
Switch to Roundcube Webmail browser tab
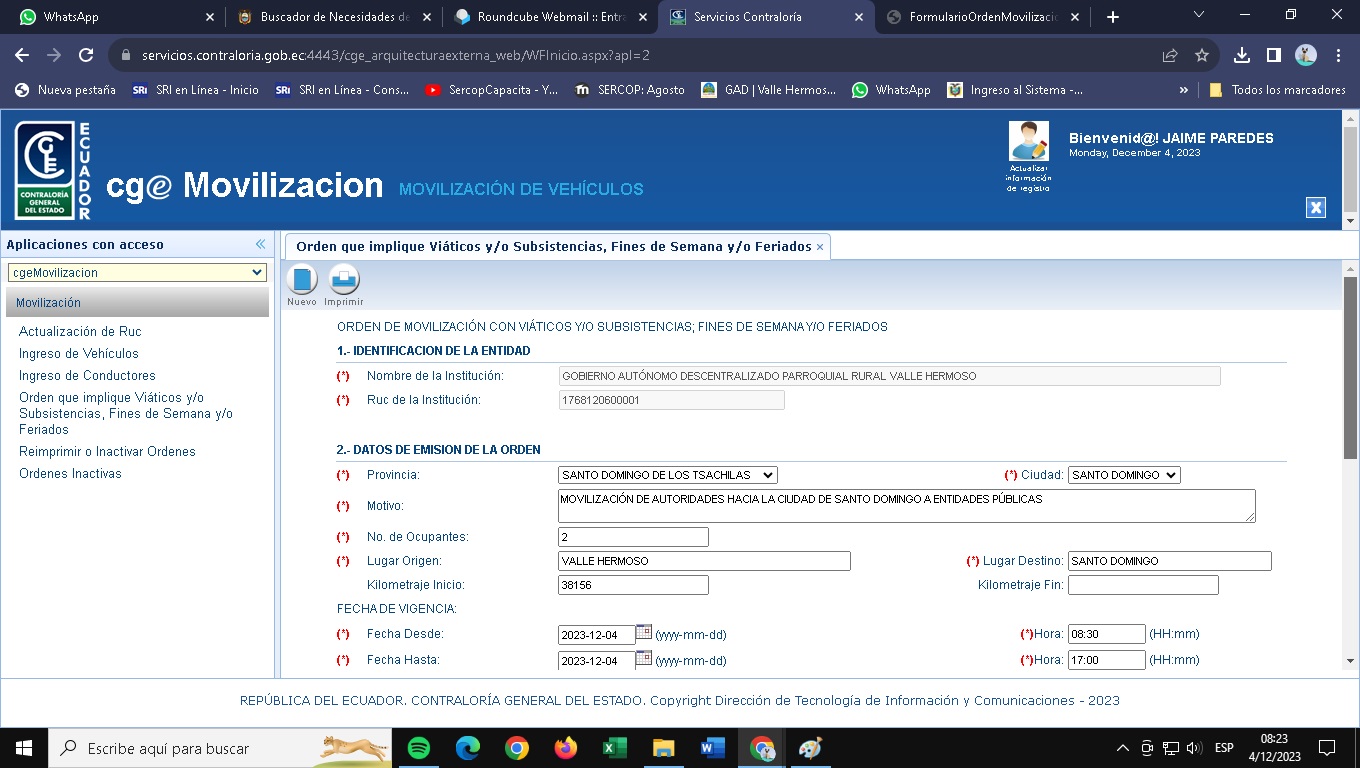(x=551, y=17)
